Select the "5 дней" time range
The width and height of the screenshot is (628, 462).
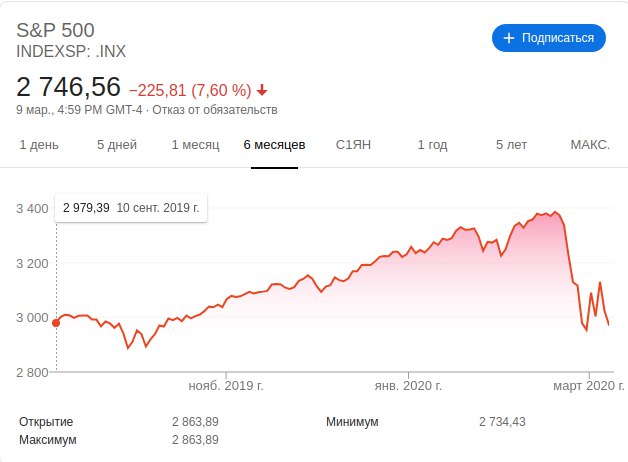click(117, 145)
